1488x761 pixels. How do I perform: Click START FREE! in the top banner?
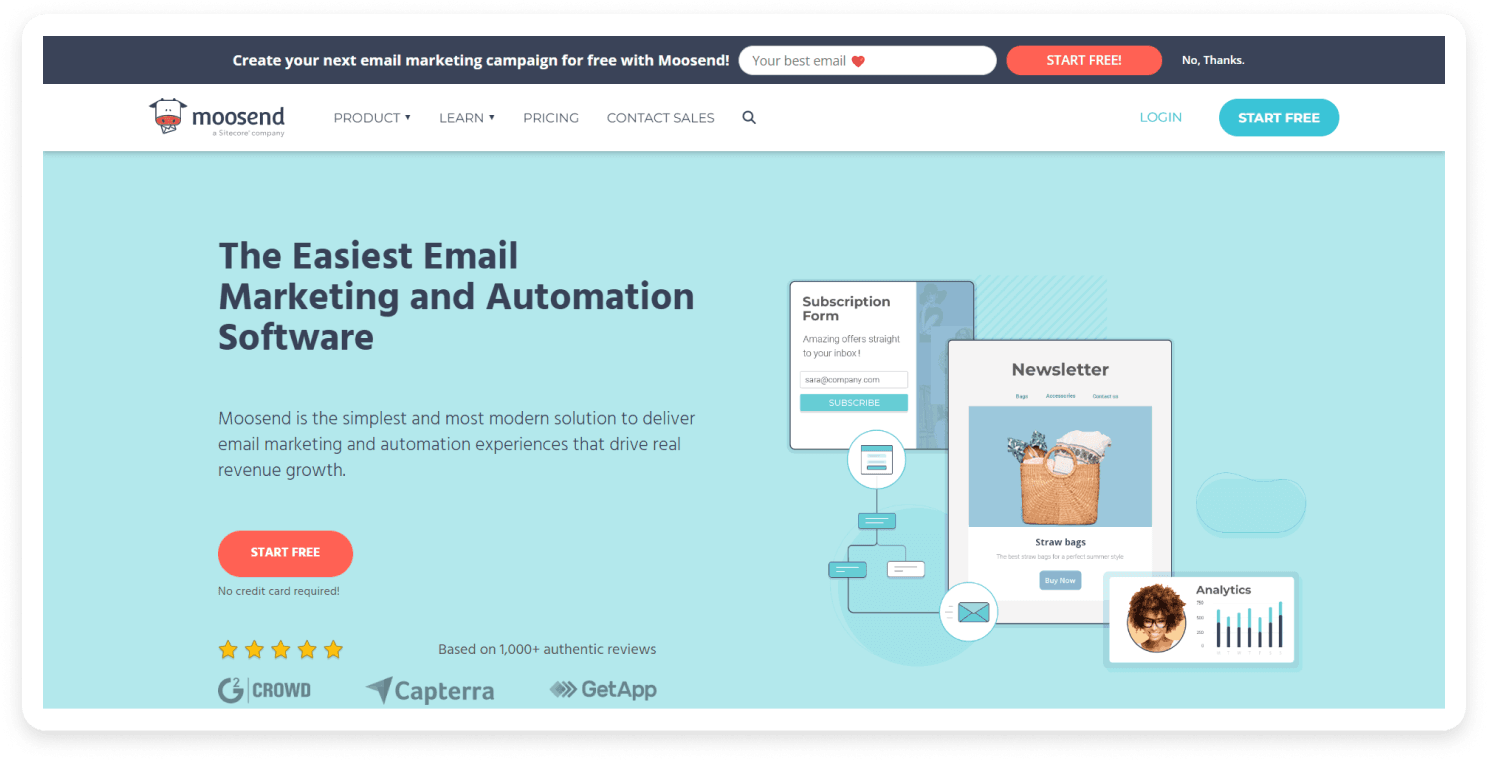click(1084, 60)
